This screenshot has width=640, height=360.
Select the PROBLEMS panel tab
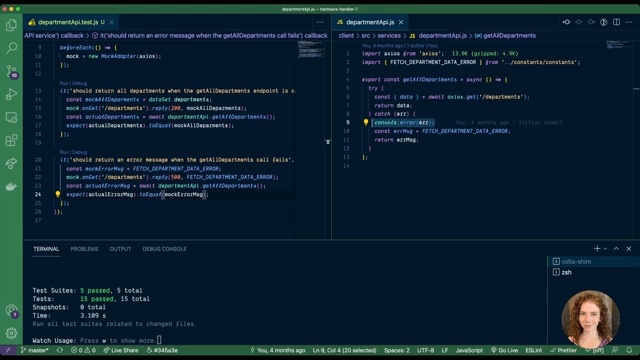click(84, 249)
